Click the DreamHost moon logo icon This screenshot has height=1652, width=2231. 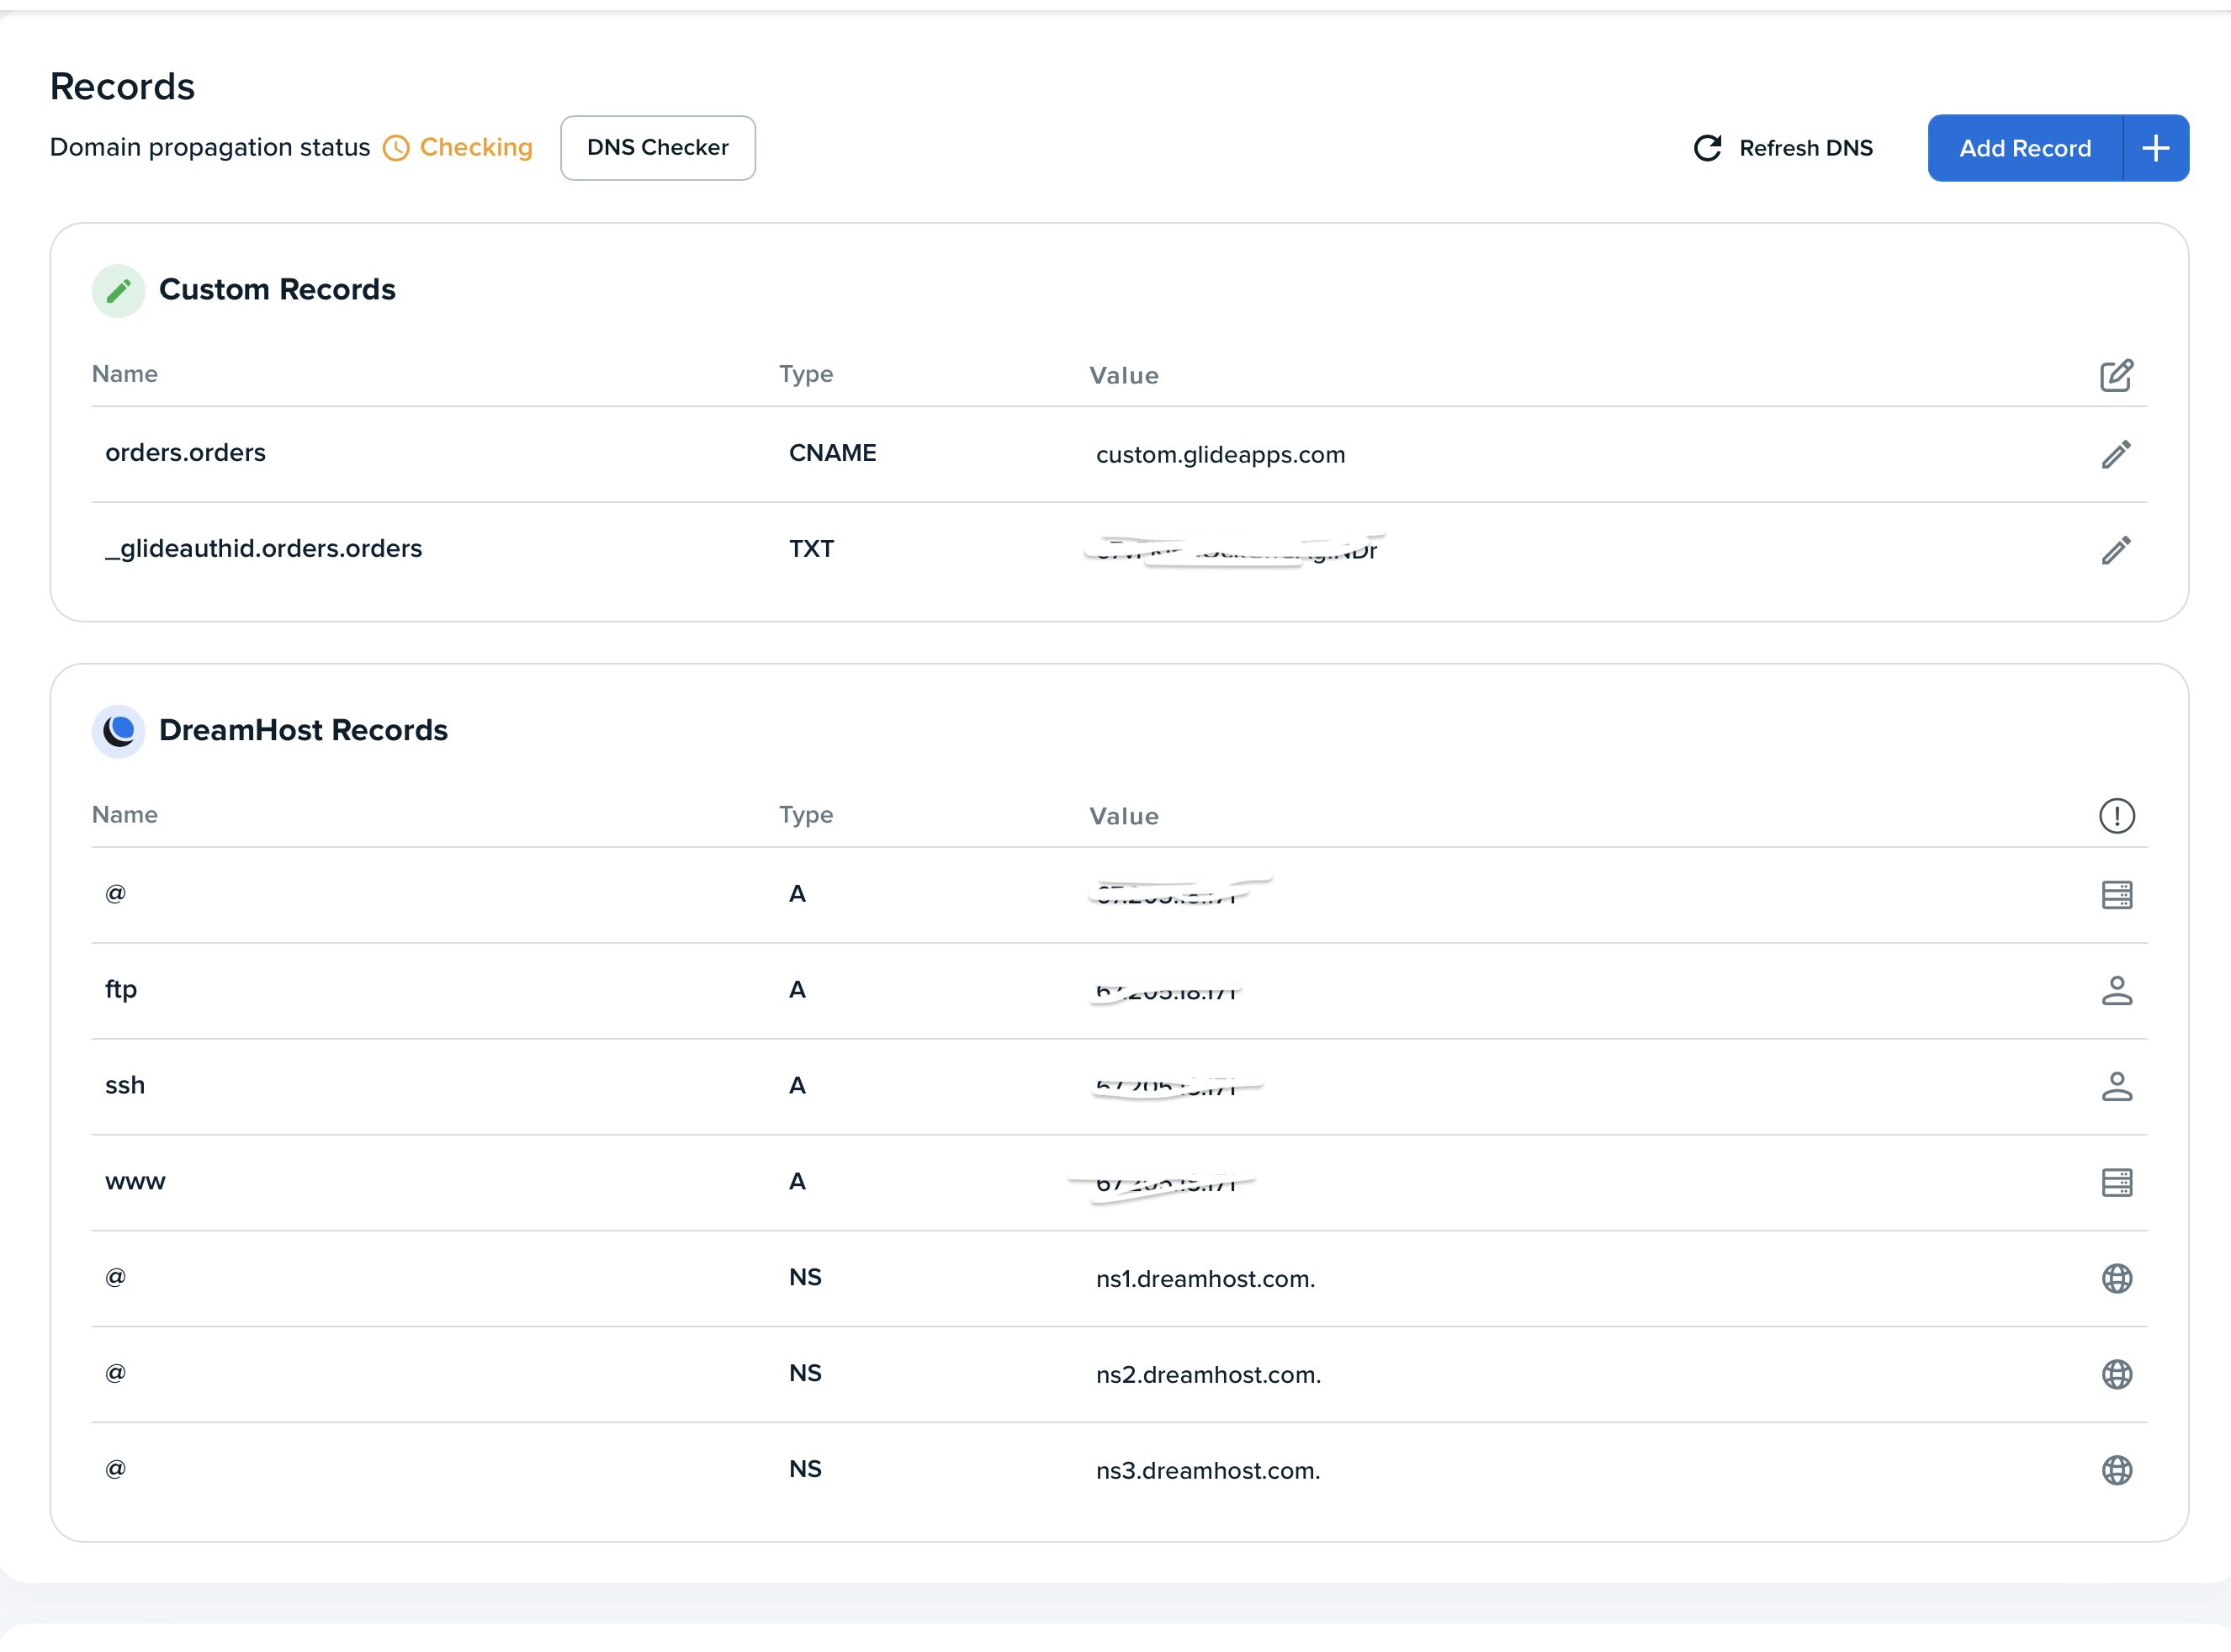(x=118, y=731)
